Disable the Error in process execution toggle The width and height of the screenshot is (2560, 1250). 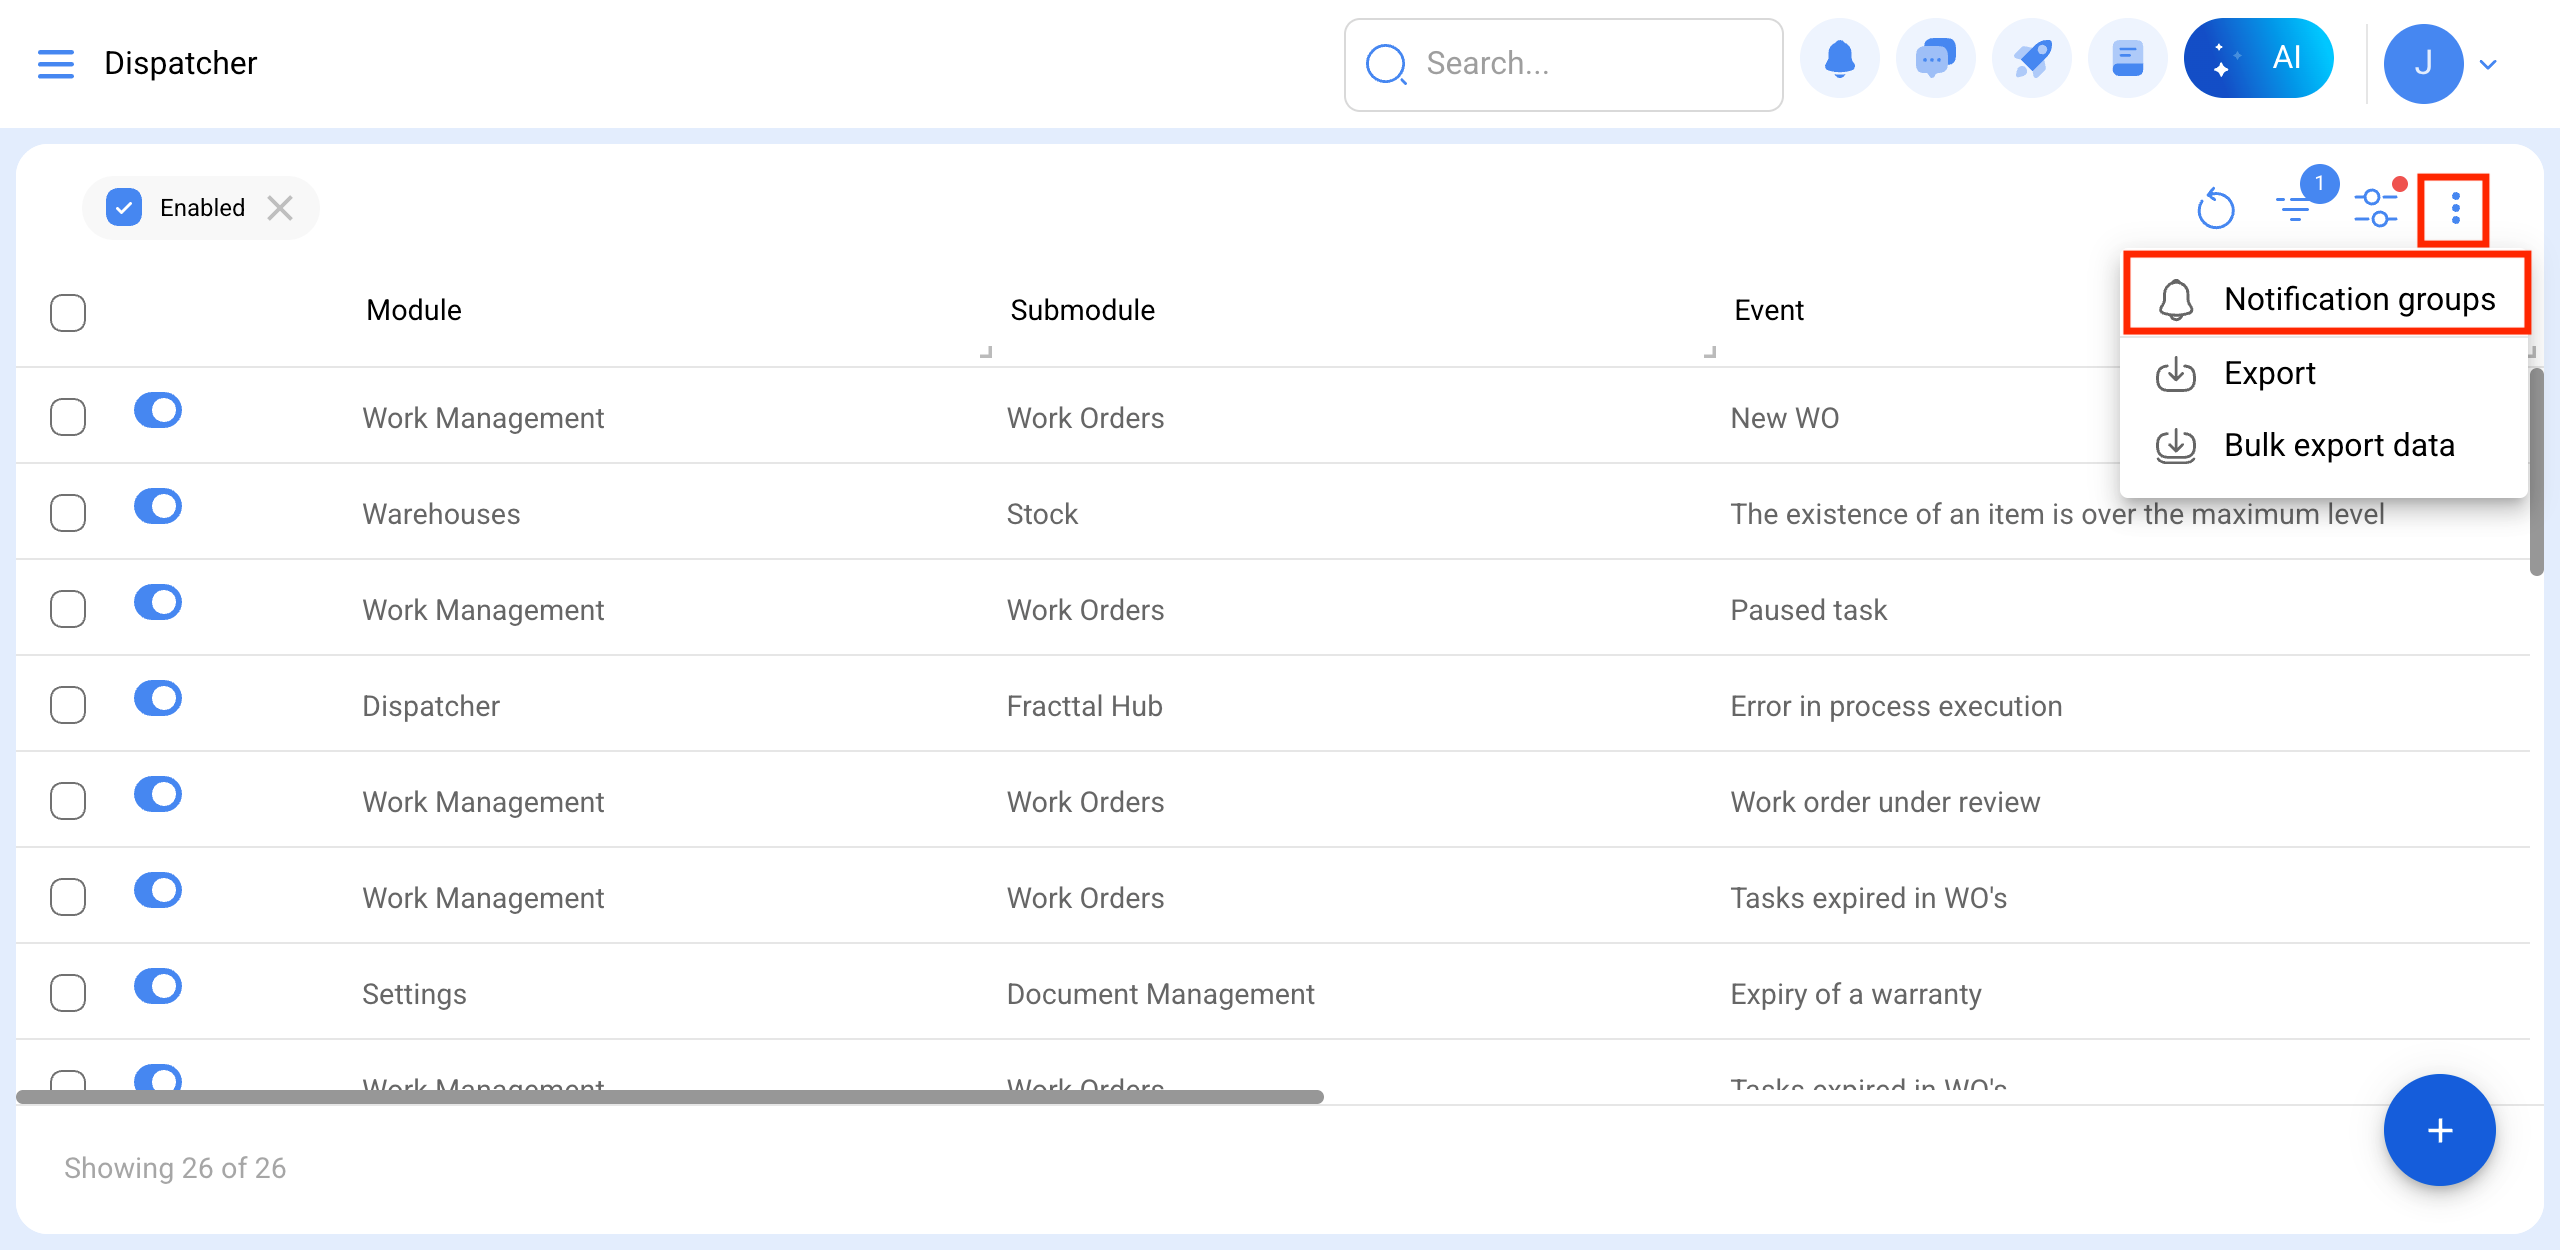(x=158, y=698)
